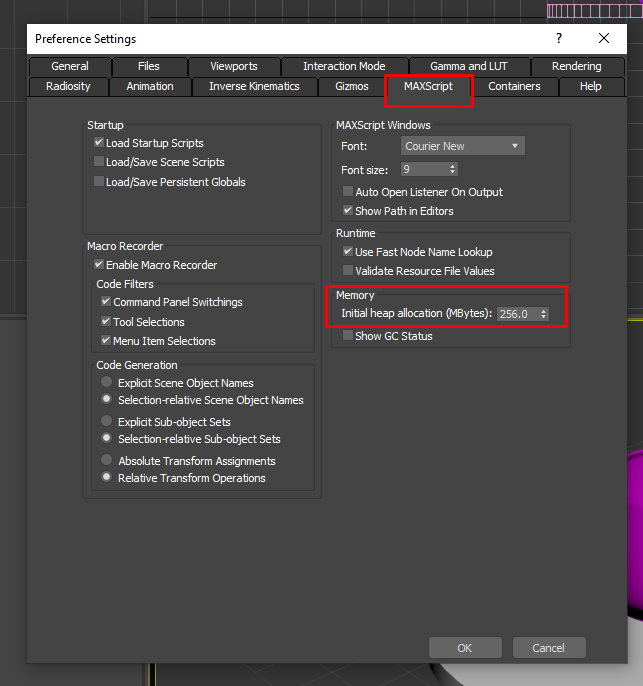Toggle Menu Item Selections filter

(106, 340)
